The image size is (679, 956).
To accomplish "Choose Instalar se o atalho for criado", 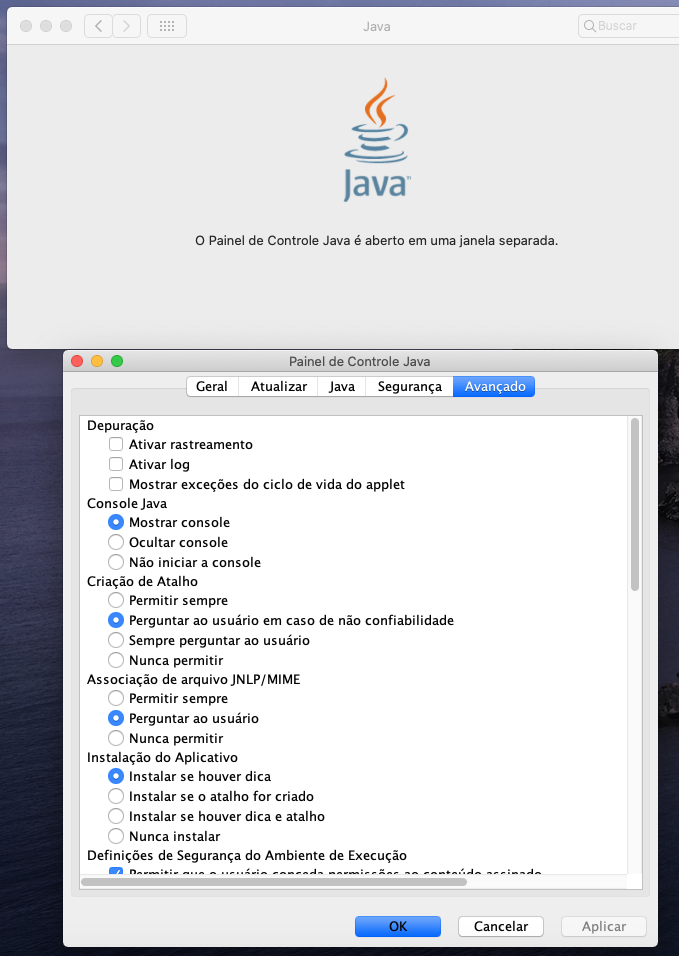I will [x=116, y=796].
